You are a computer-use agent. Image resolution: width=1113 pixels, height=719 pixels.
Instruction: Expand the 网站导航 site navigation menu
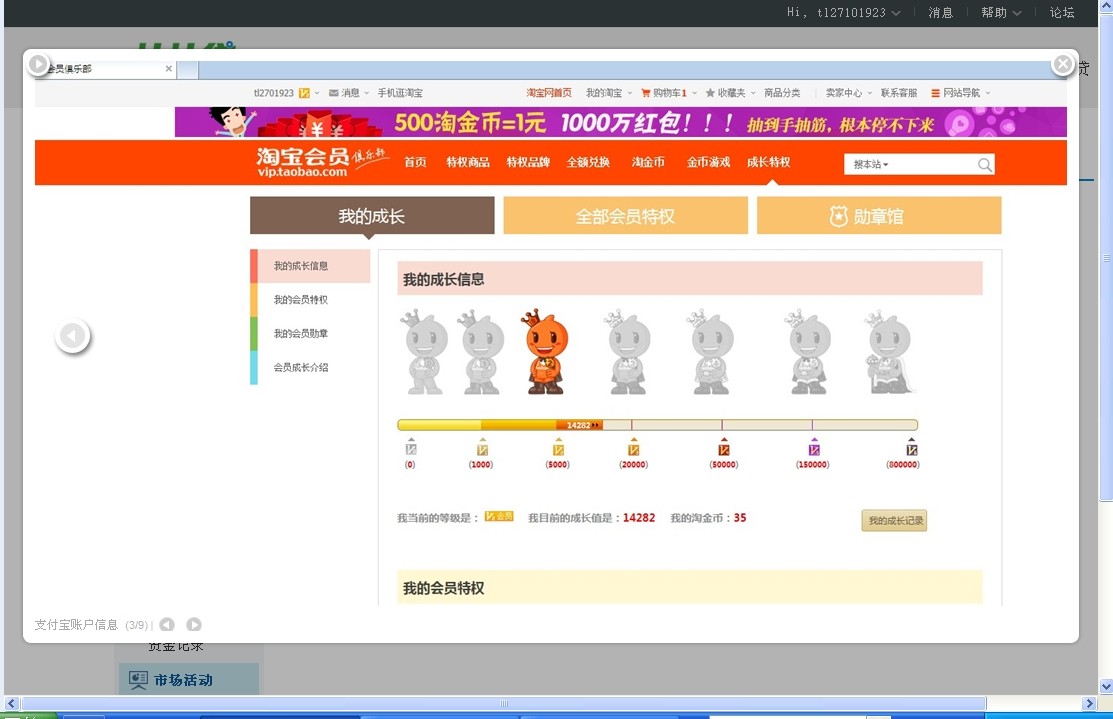(x=960, y=93)
